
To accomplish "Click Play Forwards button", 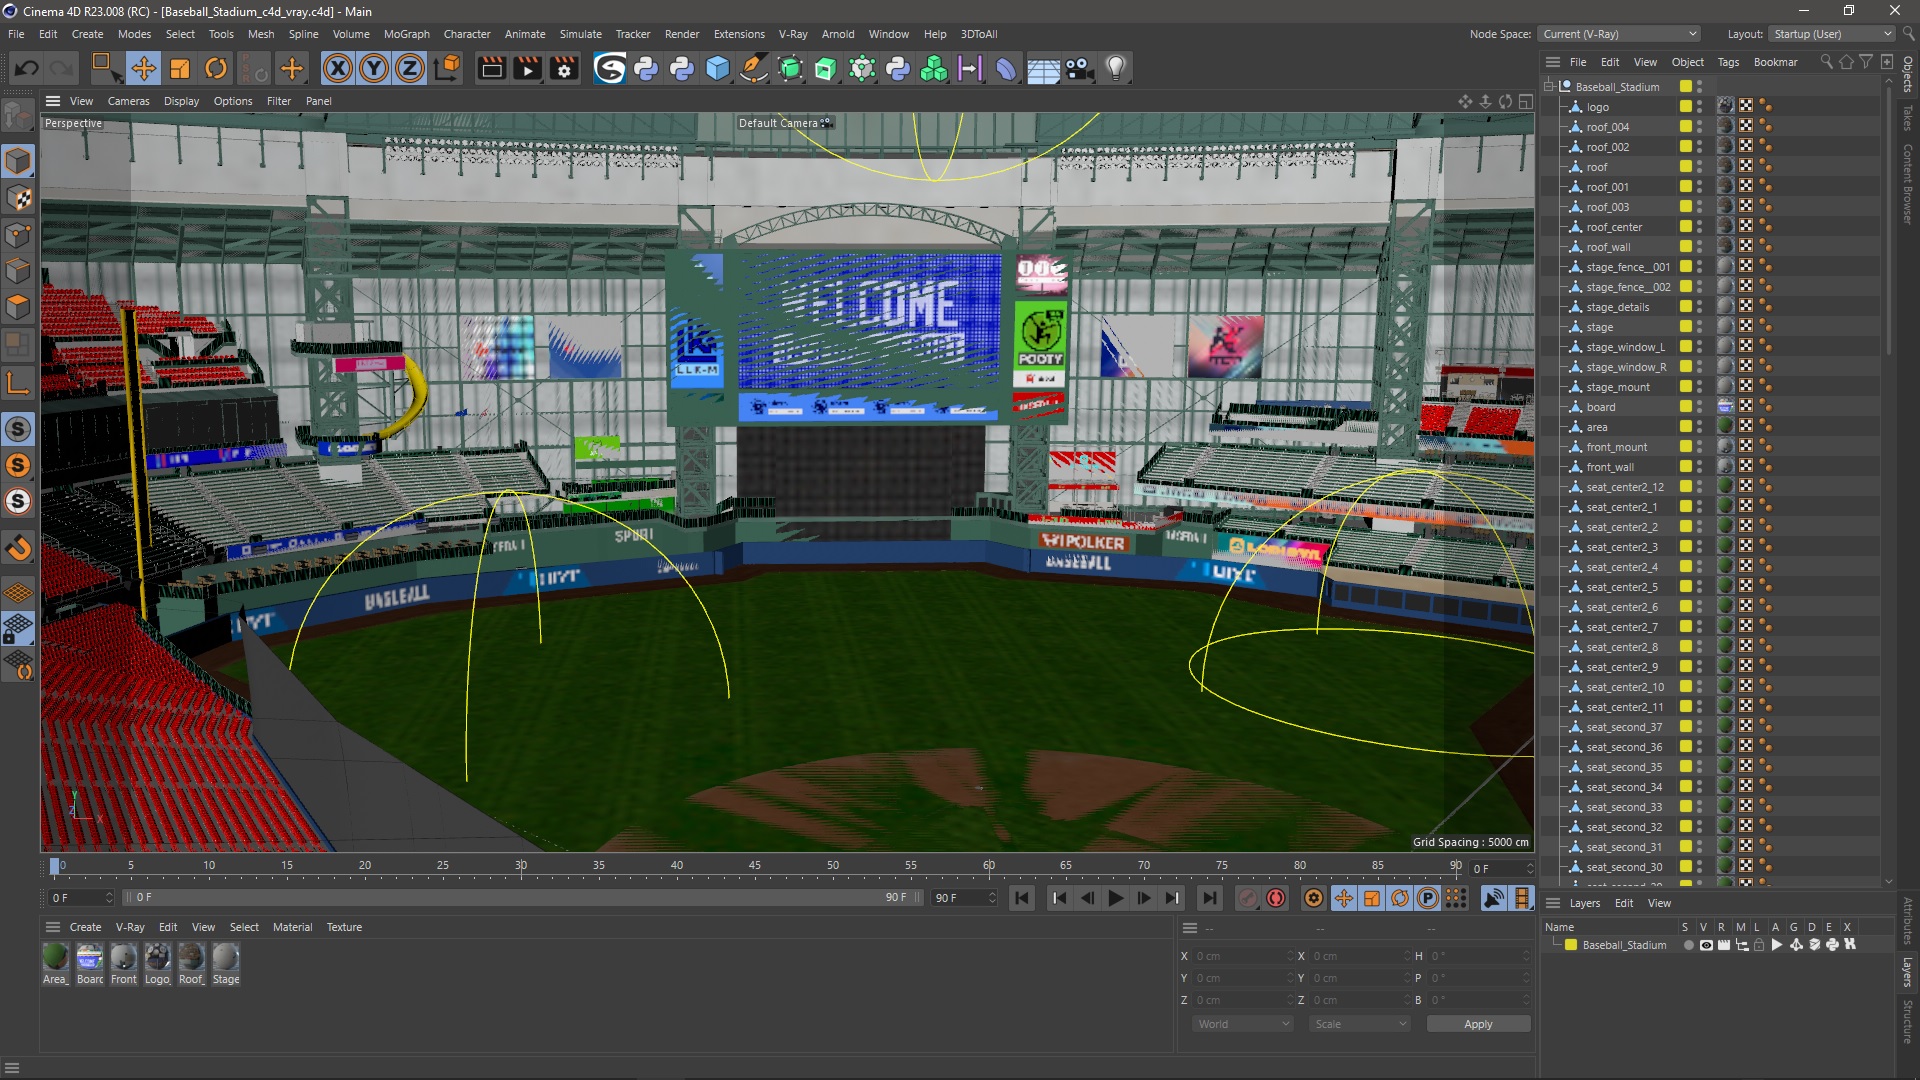I will [1115, 898].
